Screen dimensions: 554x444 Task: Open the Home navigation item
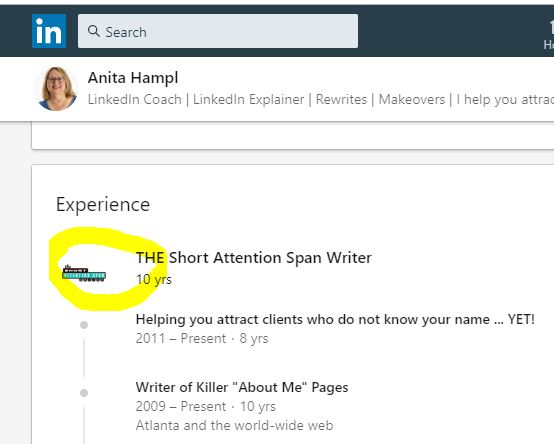pyautogui.click(x=549, y=34)
